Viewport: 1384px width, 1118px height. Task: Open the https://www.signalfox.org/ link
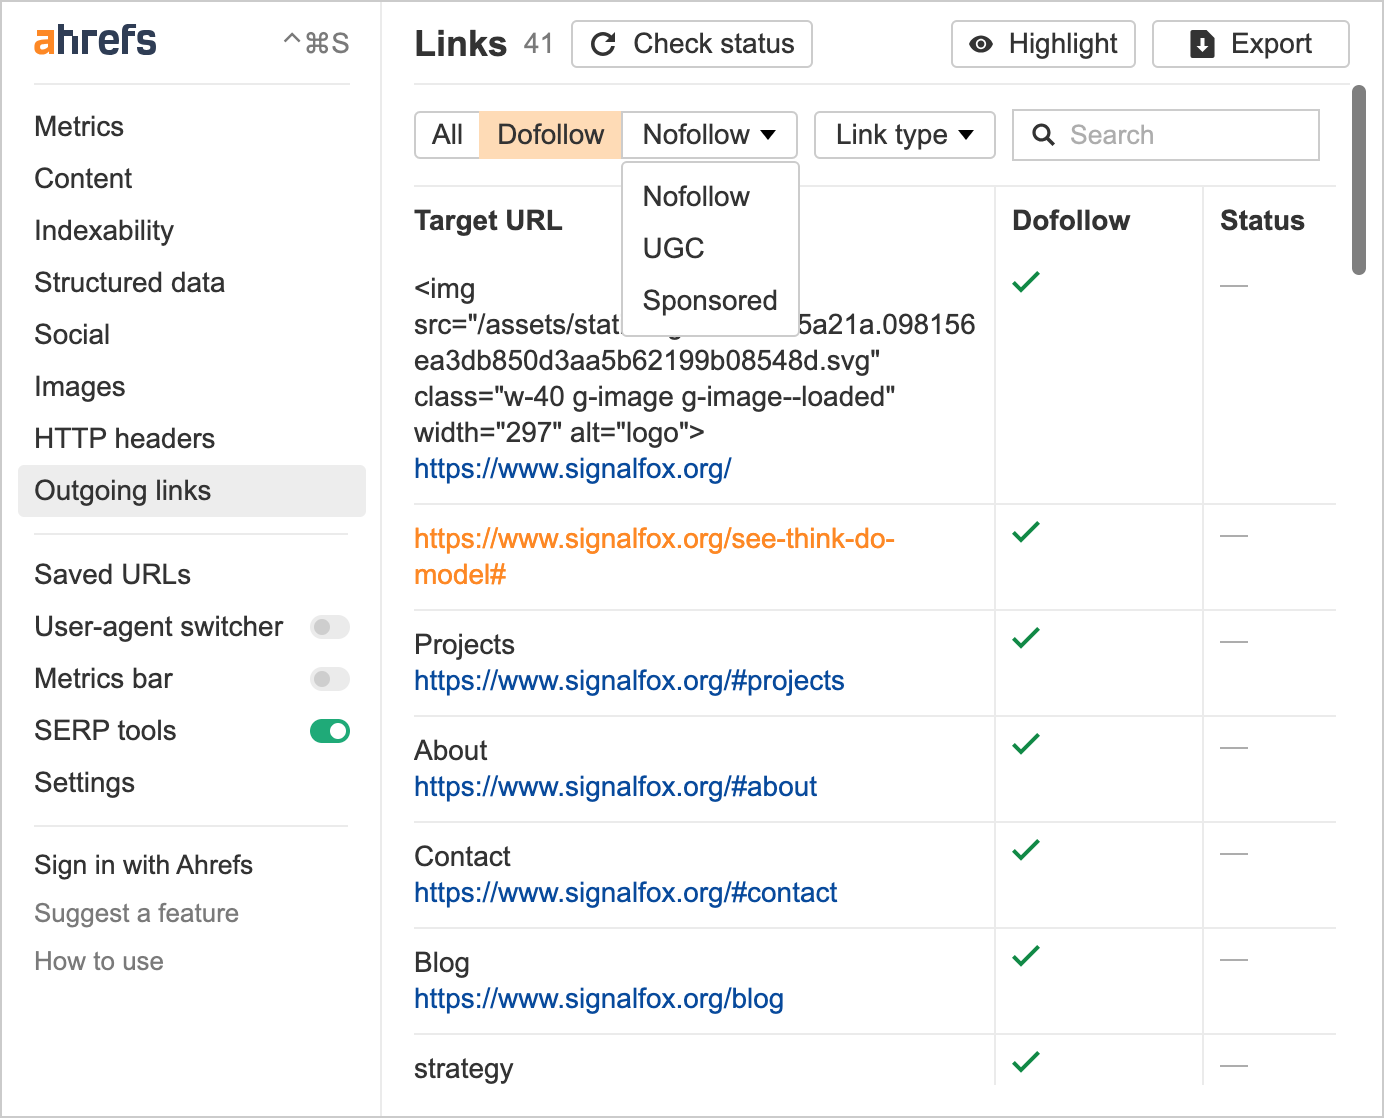(x=573, y=469)
